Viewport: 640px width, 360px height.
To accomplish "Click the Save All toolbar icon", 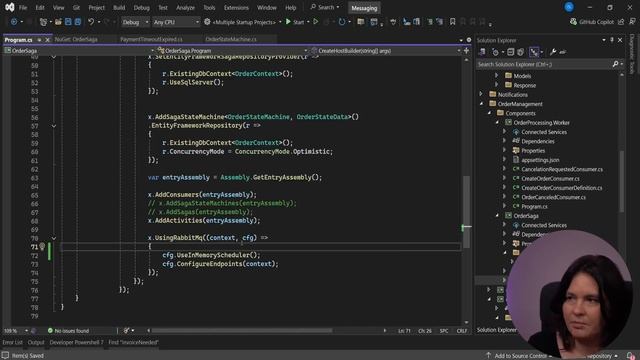I will coord(78,22).
